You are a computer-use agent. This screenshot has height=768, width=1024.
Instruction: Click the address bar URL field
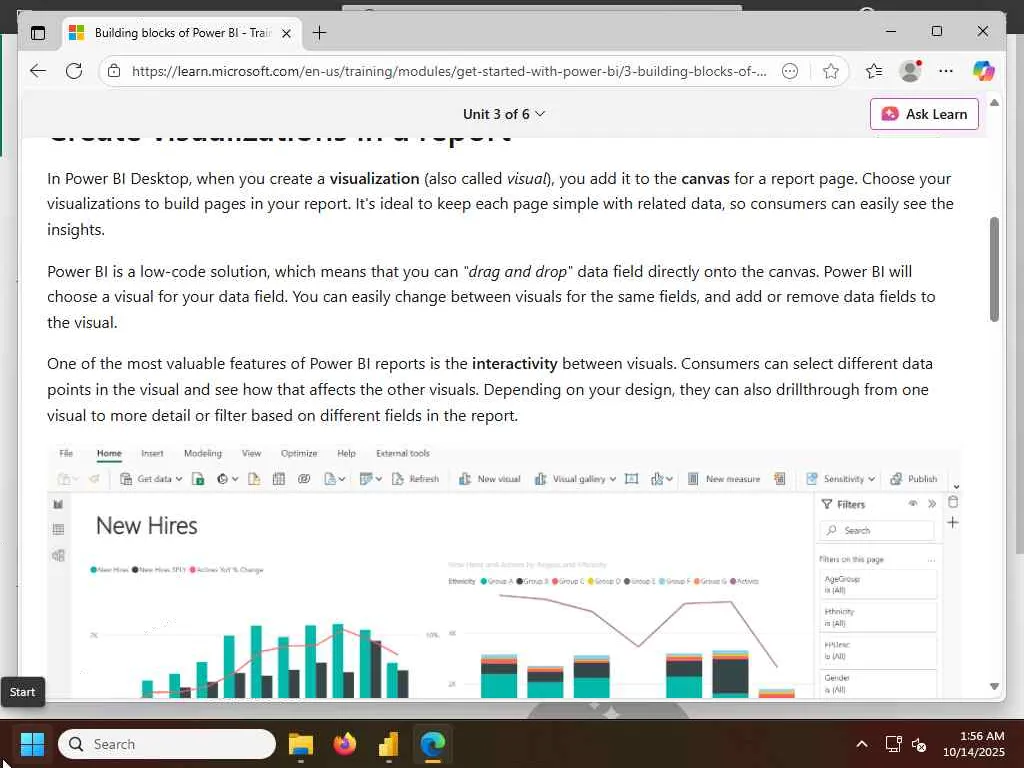[x=449, y=71]
